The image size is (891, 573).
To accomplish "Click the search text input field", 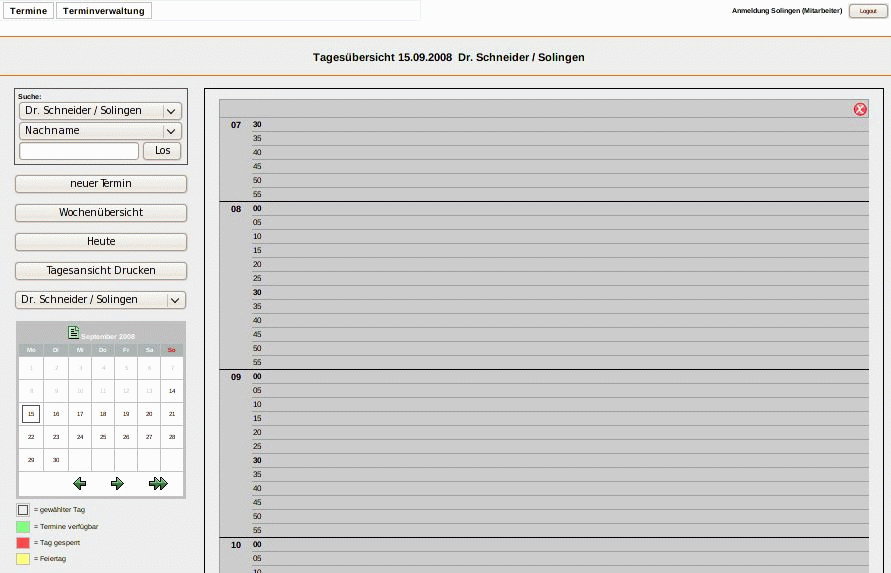I will coord(79,151).
